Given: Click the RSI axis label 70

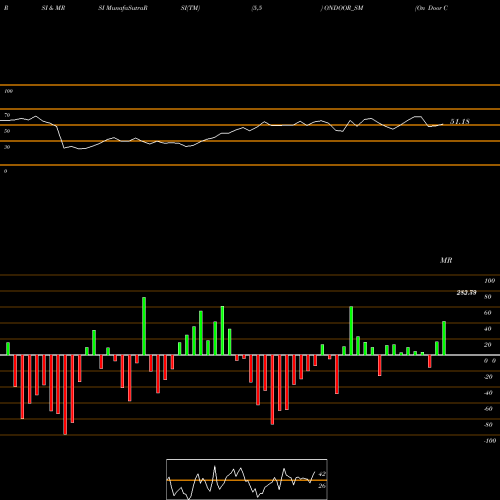Looking at the screenshot, I should pos(7,115).
